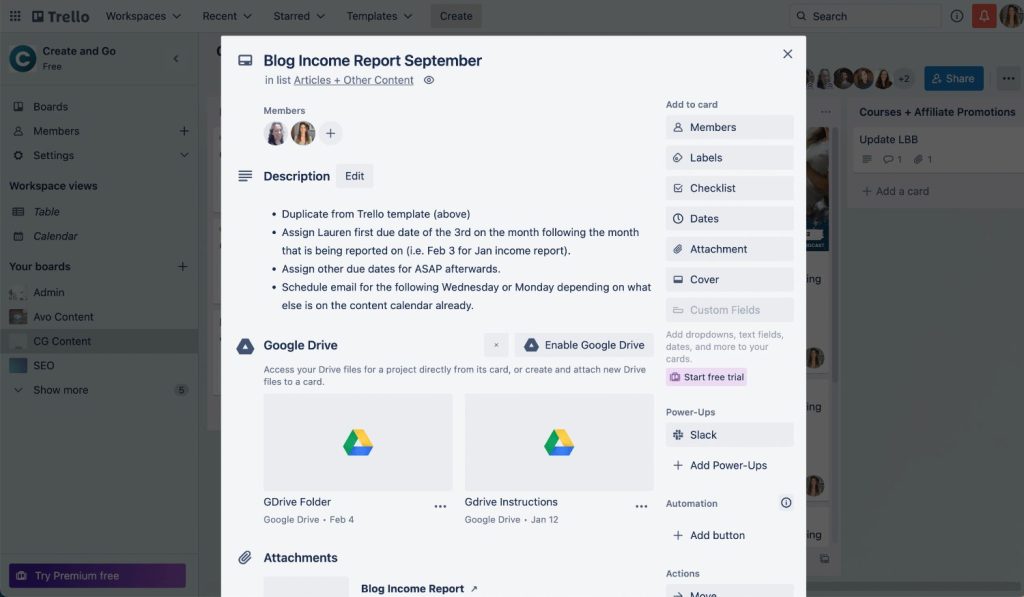1024x597 pixels.
Task: Open Labels from the Add to card section
Action: [729, 157]
